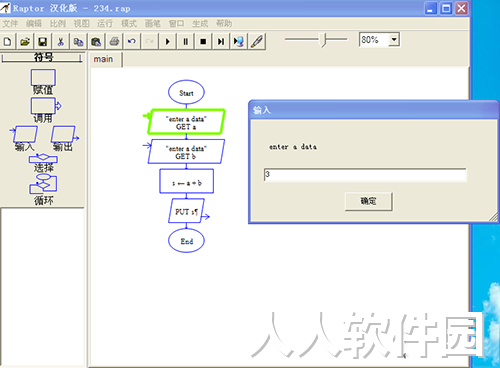Screen dimensions: 500x368
Task: Open the 窗口 menu
Action: (176, 24)
